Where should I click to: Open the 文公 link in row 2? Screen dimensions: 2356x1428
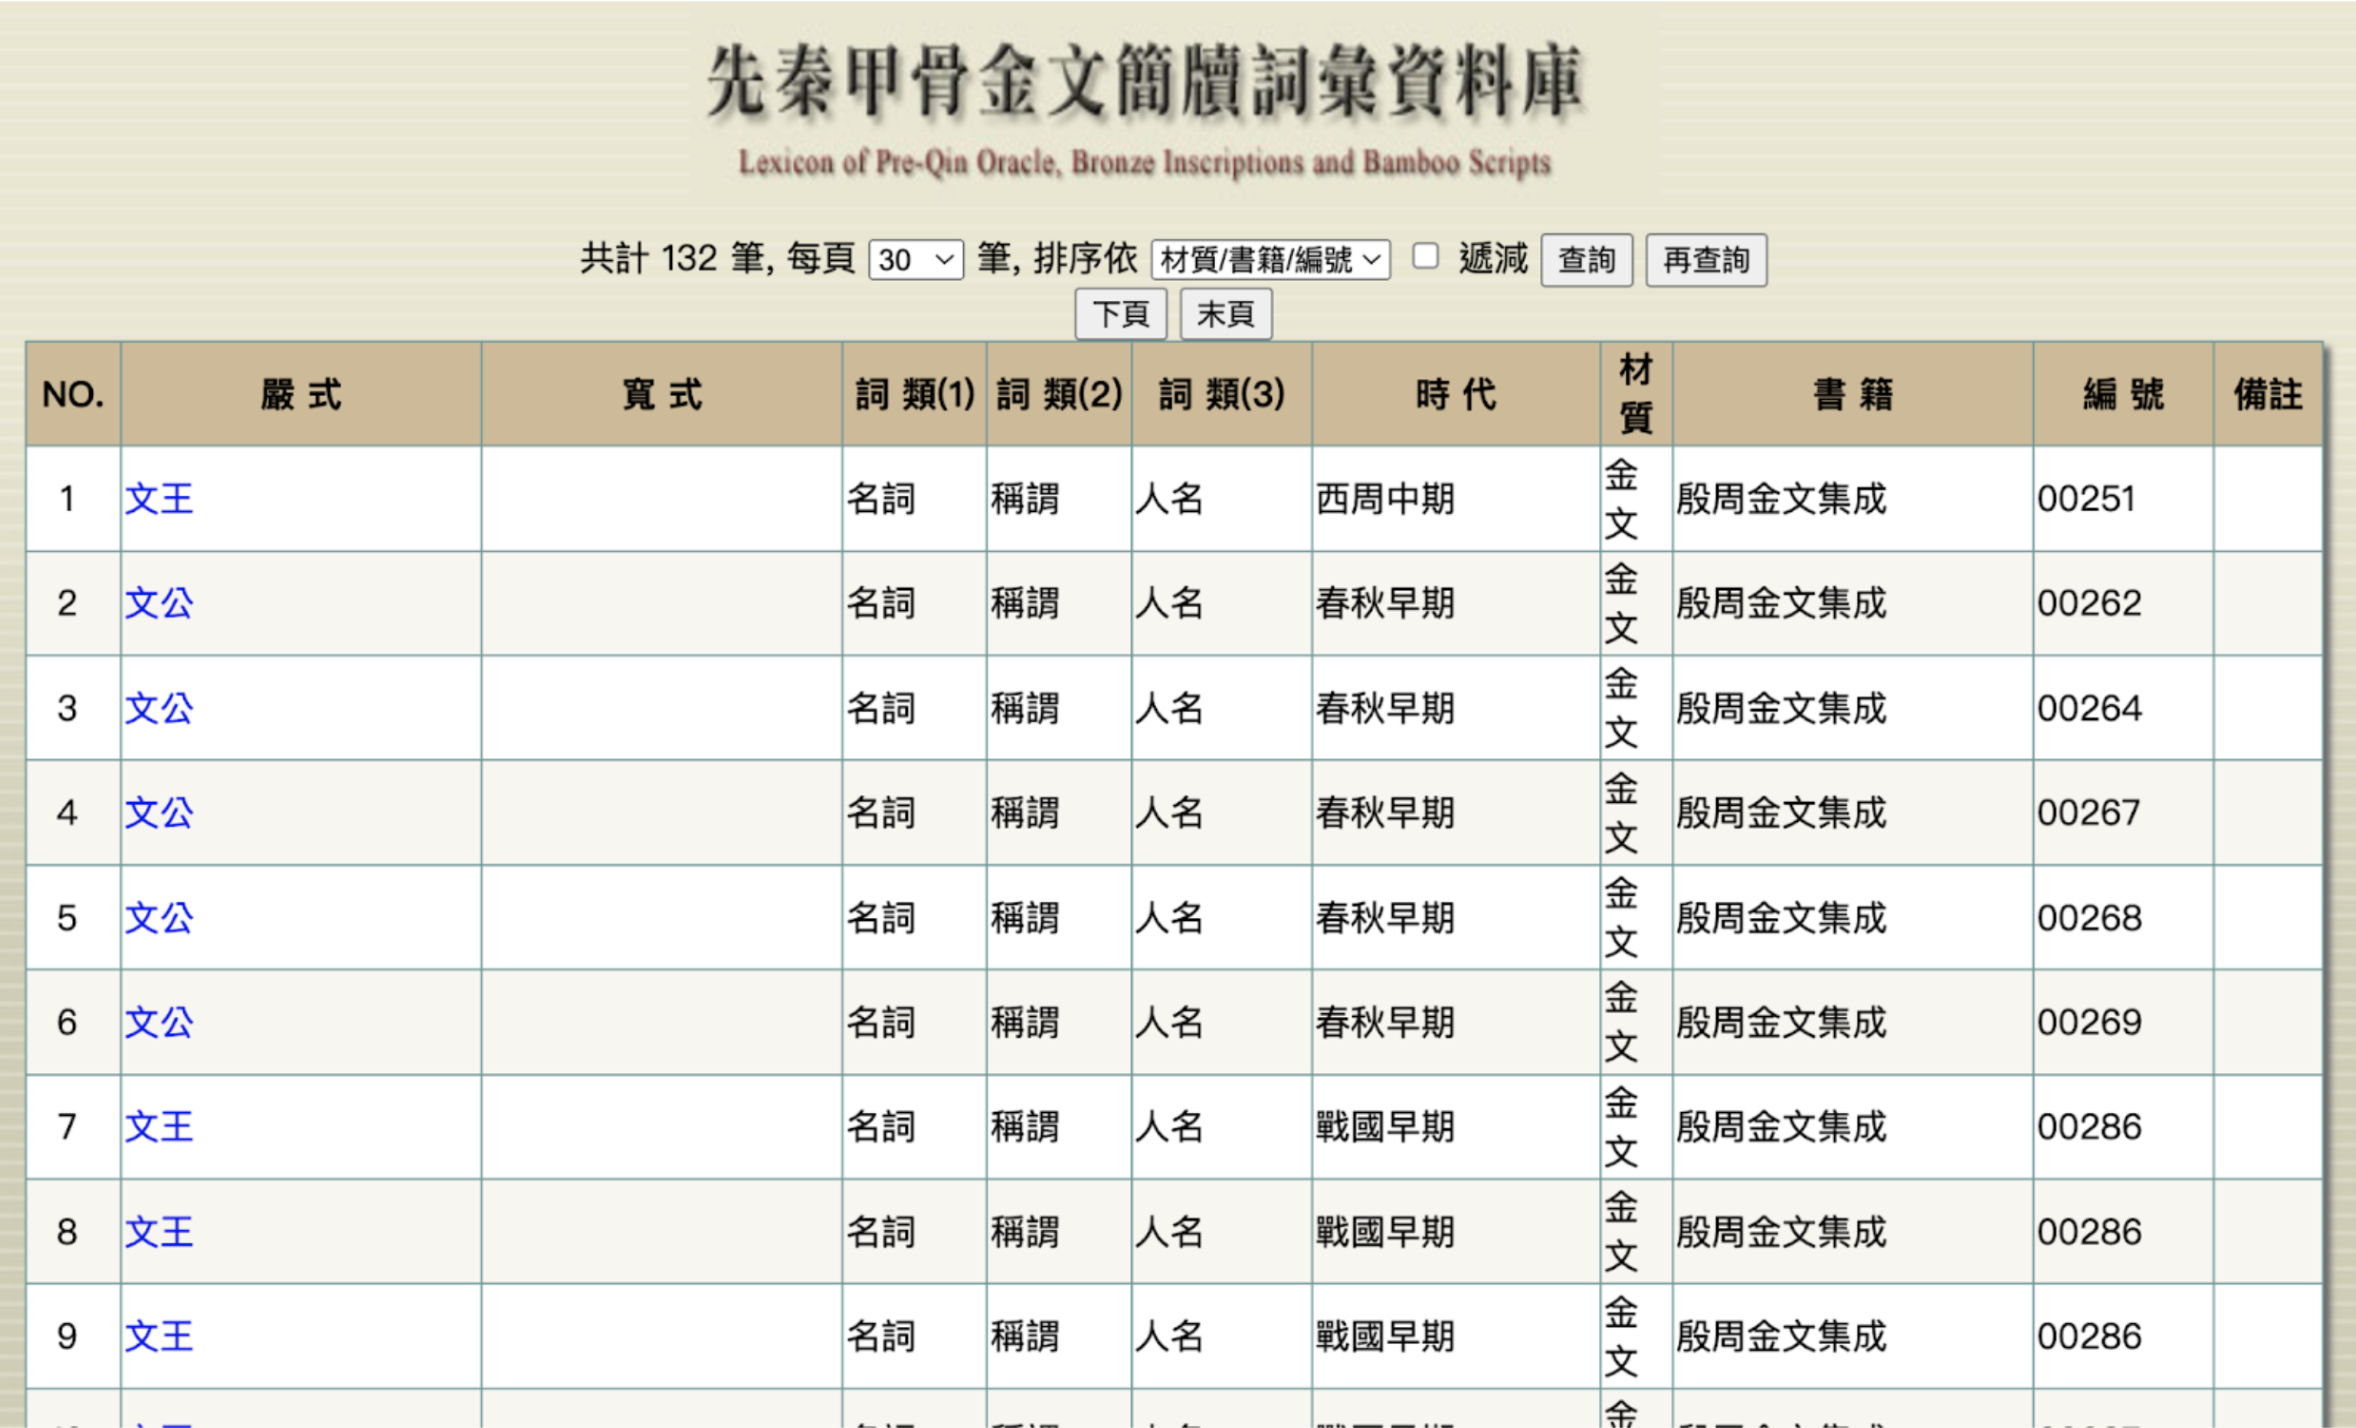(x=159, y=603)
